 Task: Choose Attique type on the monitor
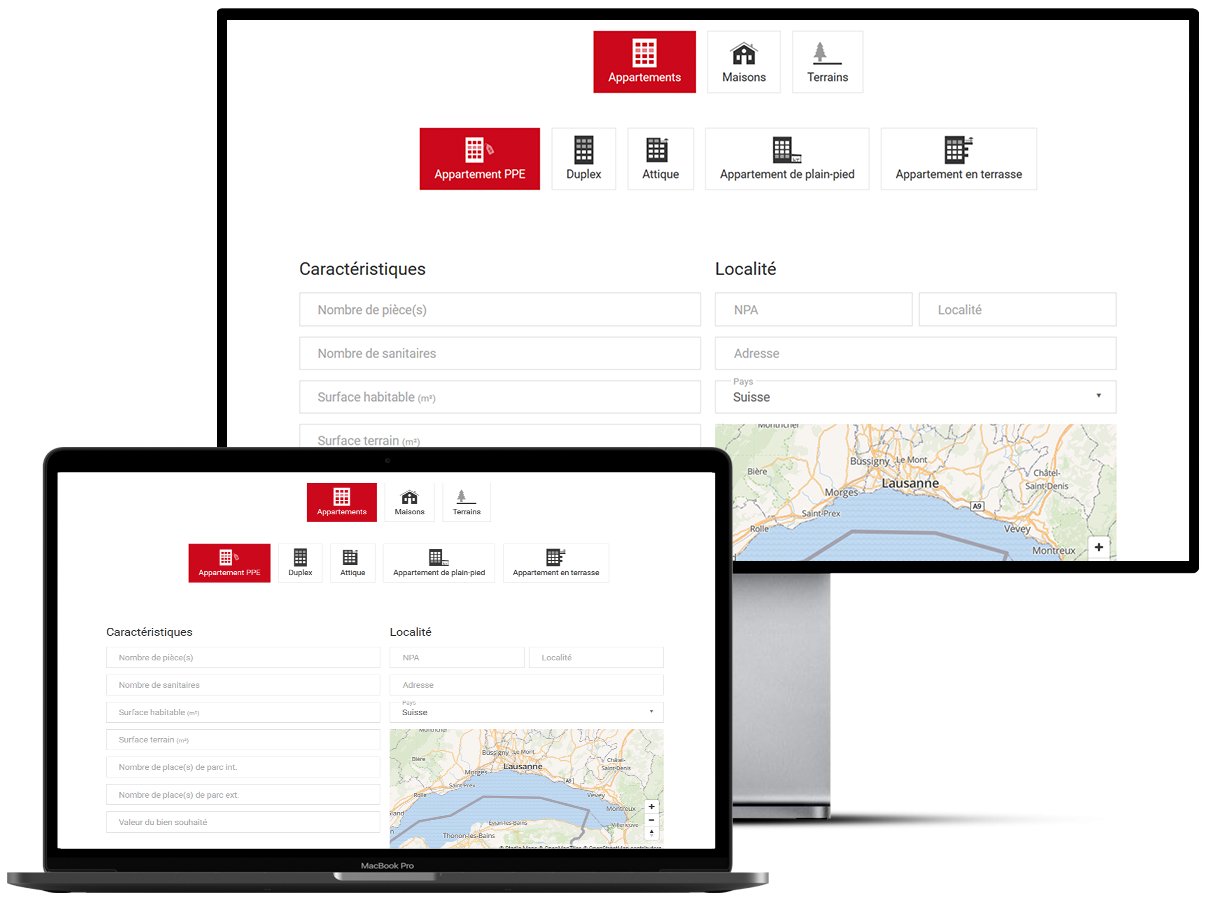coord(660,159)
